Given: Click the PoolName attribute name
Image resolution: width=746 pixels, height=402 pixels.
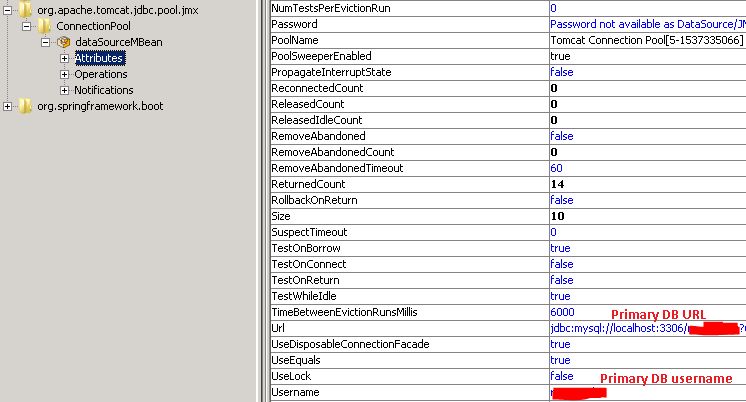Looking at the screenshot, I should coord(294,40).
